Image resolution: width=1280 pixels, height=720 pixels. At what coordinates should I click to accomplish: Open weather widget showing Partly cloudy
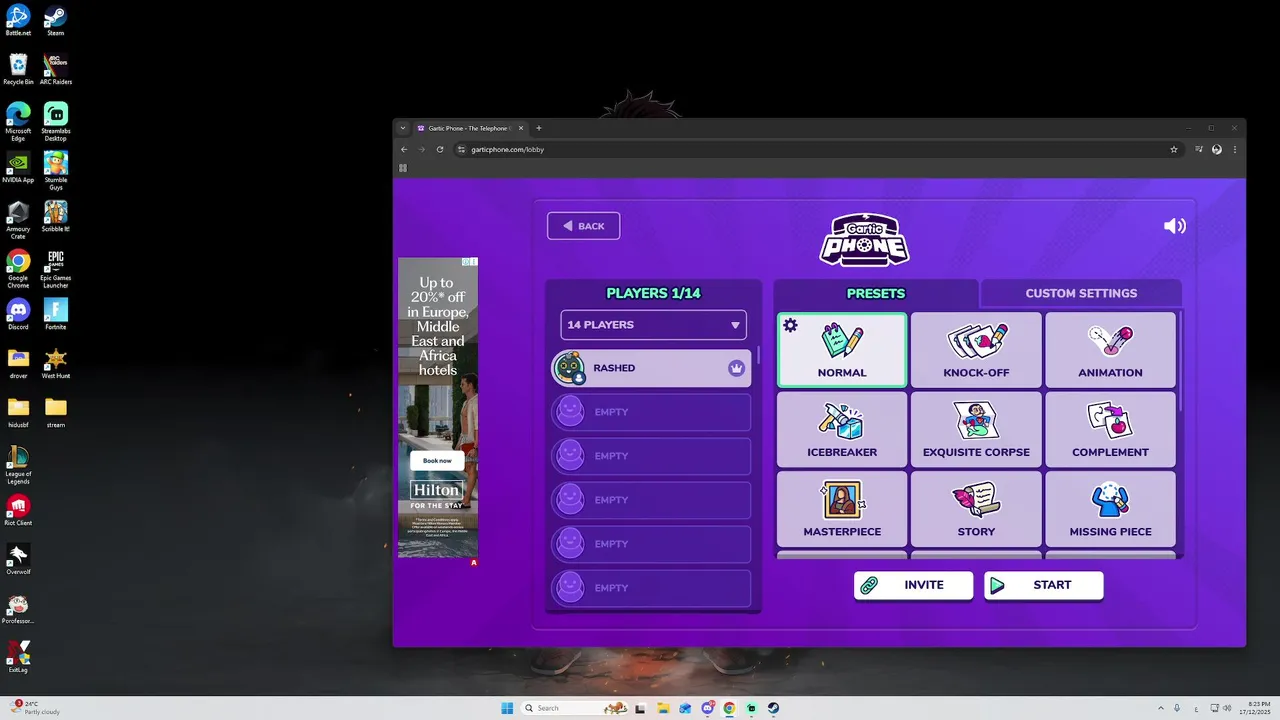click(x=33, y=708)
